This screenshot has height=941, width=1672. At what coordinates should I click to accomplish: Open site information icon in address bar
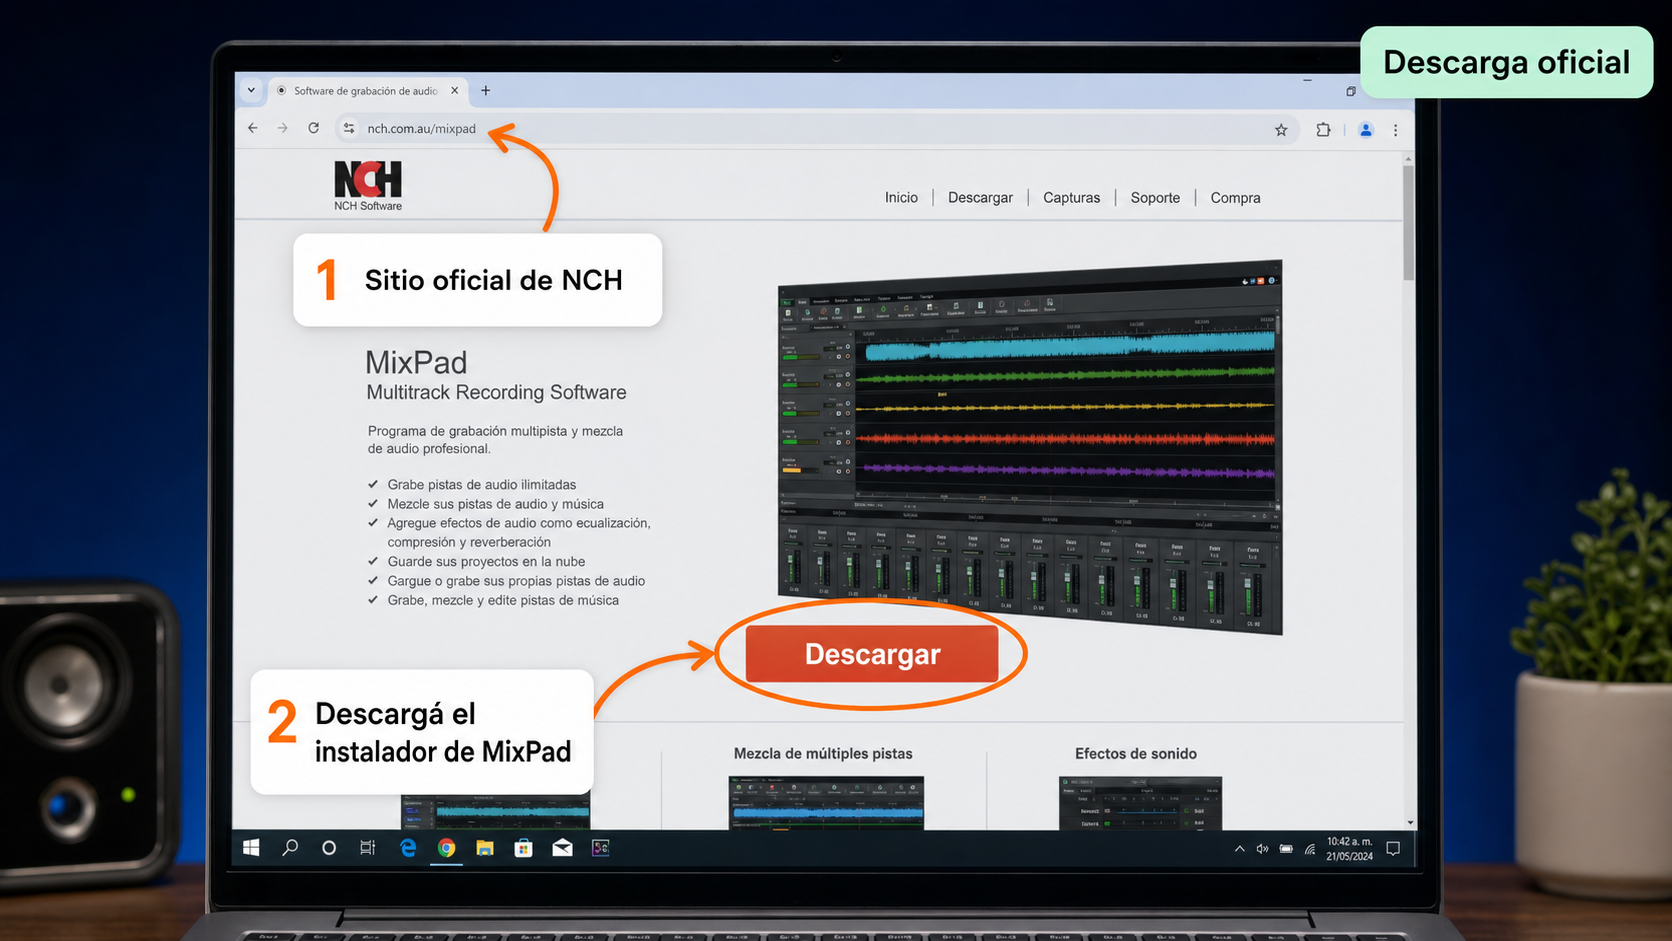(x=348, y=128)
